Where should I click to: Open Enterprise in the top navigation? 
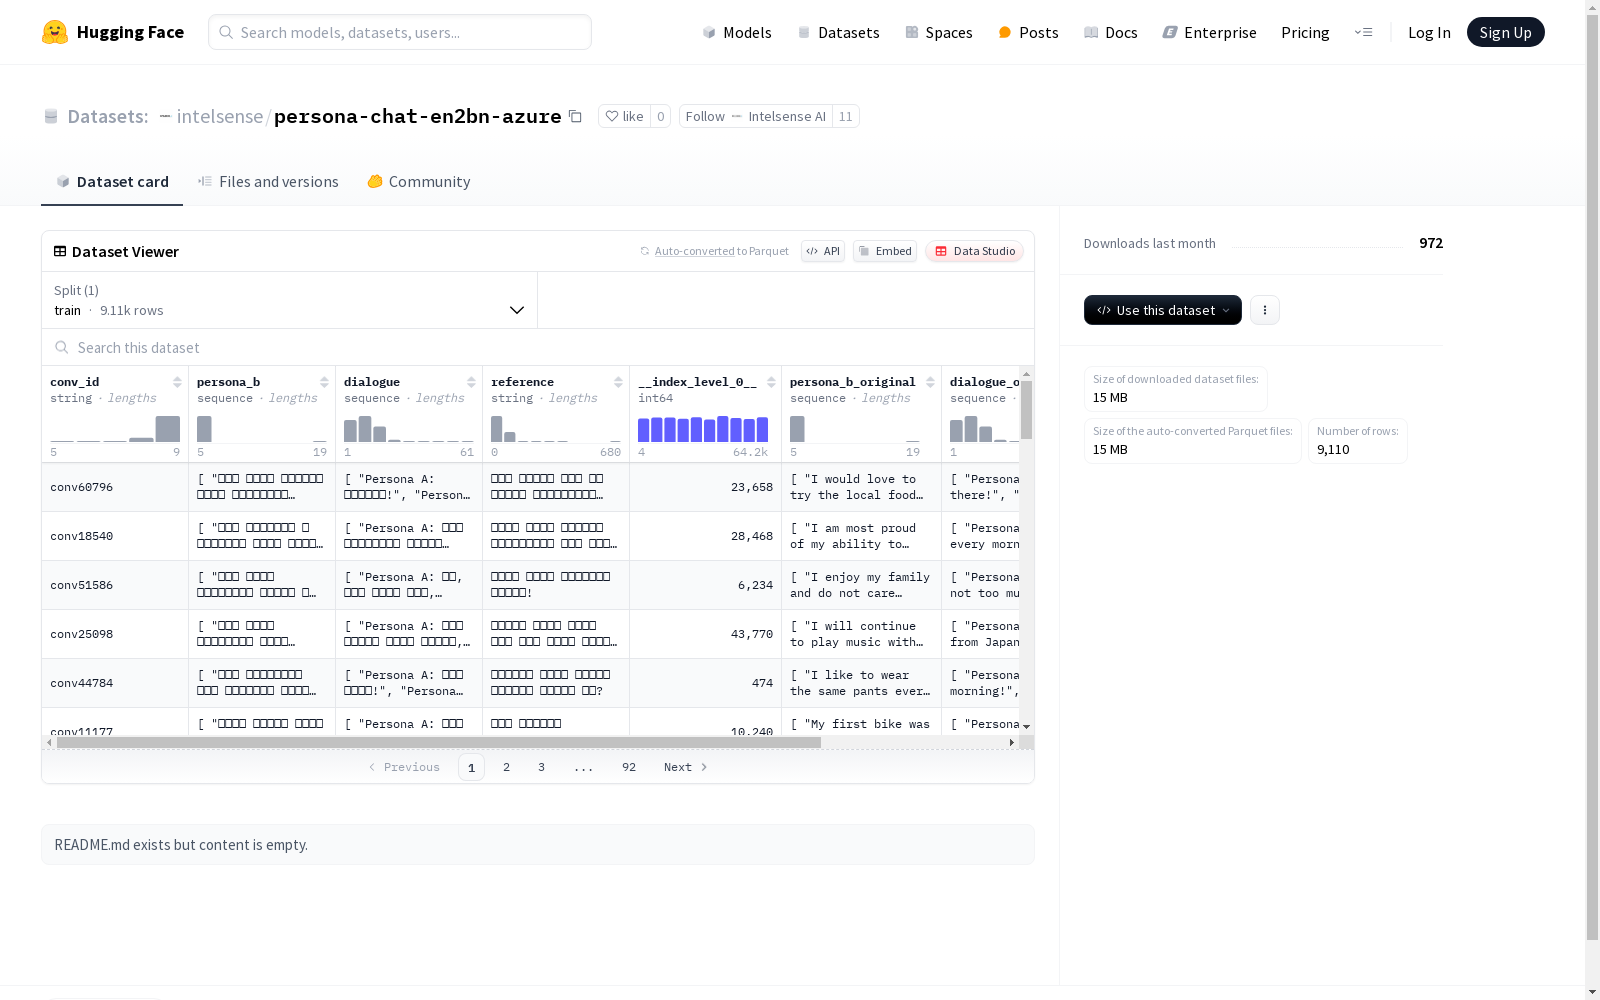1210,32
